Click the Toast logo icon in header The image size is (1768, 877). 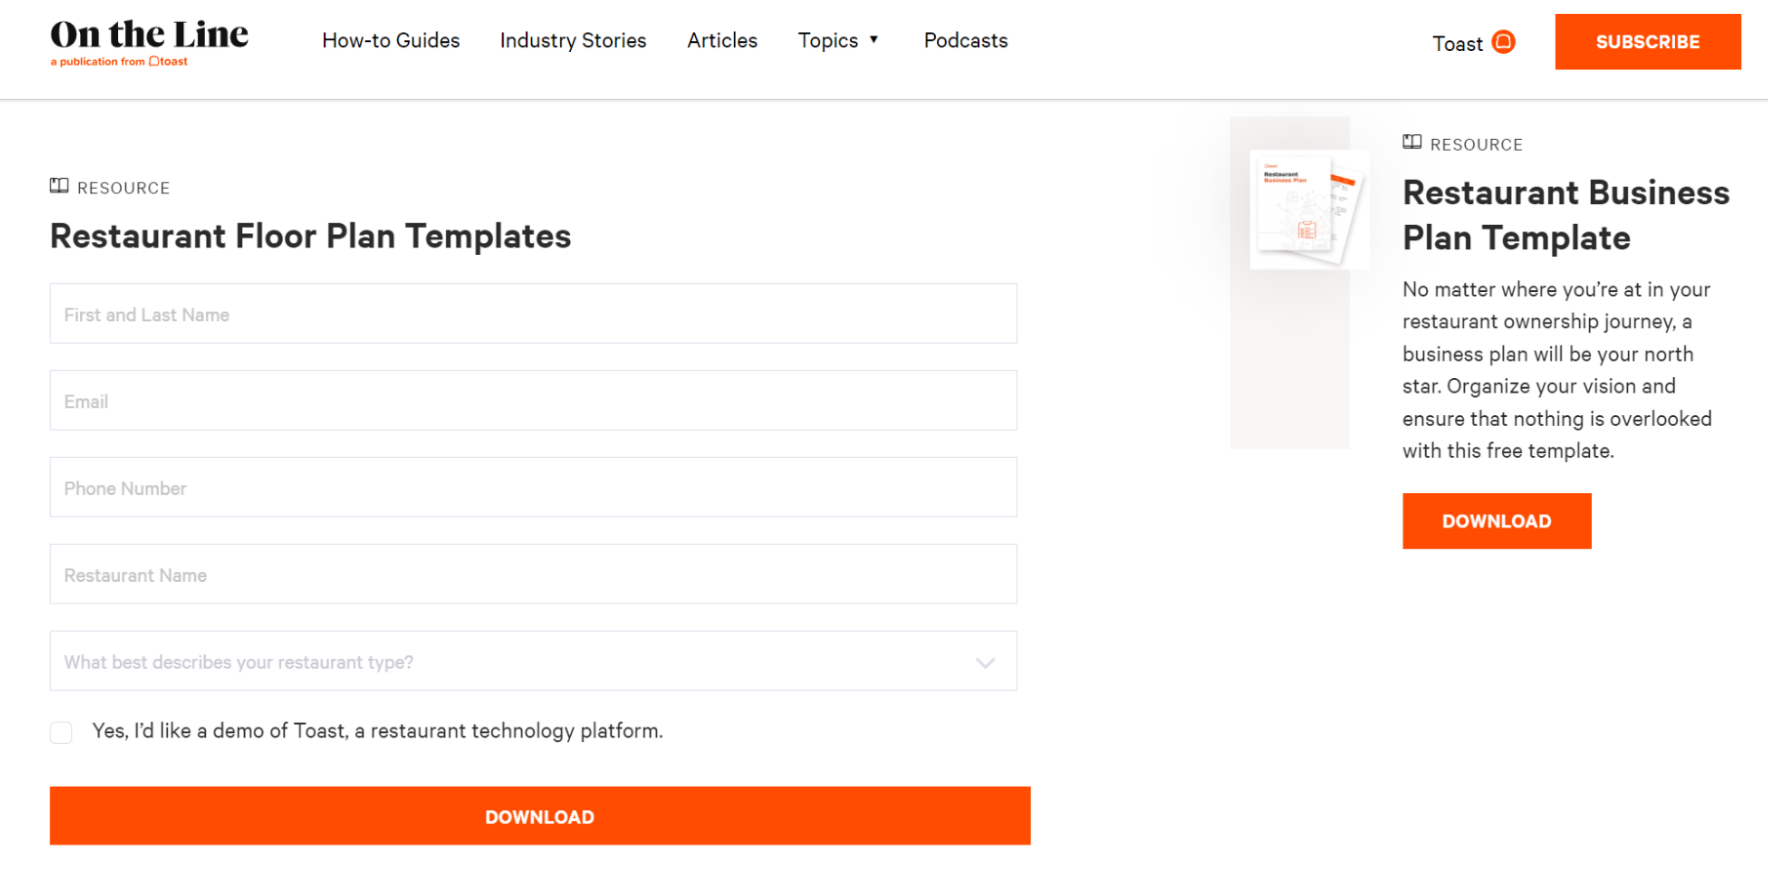[1503, 42]
